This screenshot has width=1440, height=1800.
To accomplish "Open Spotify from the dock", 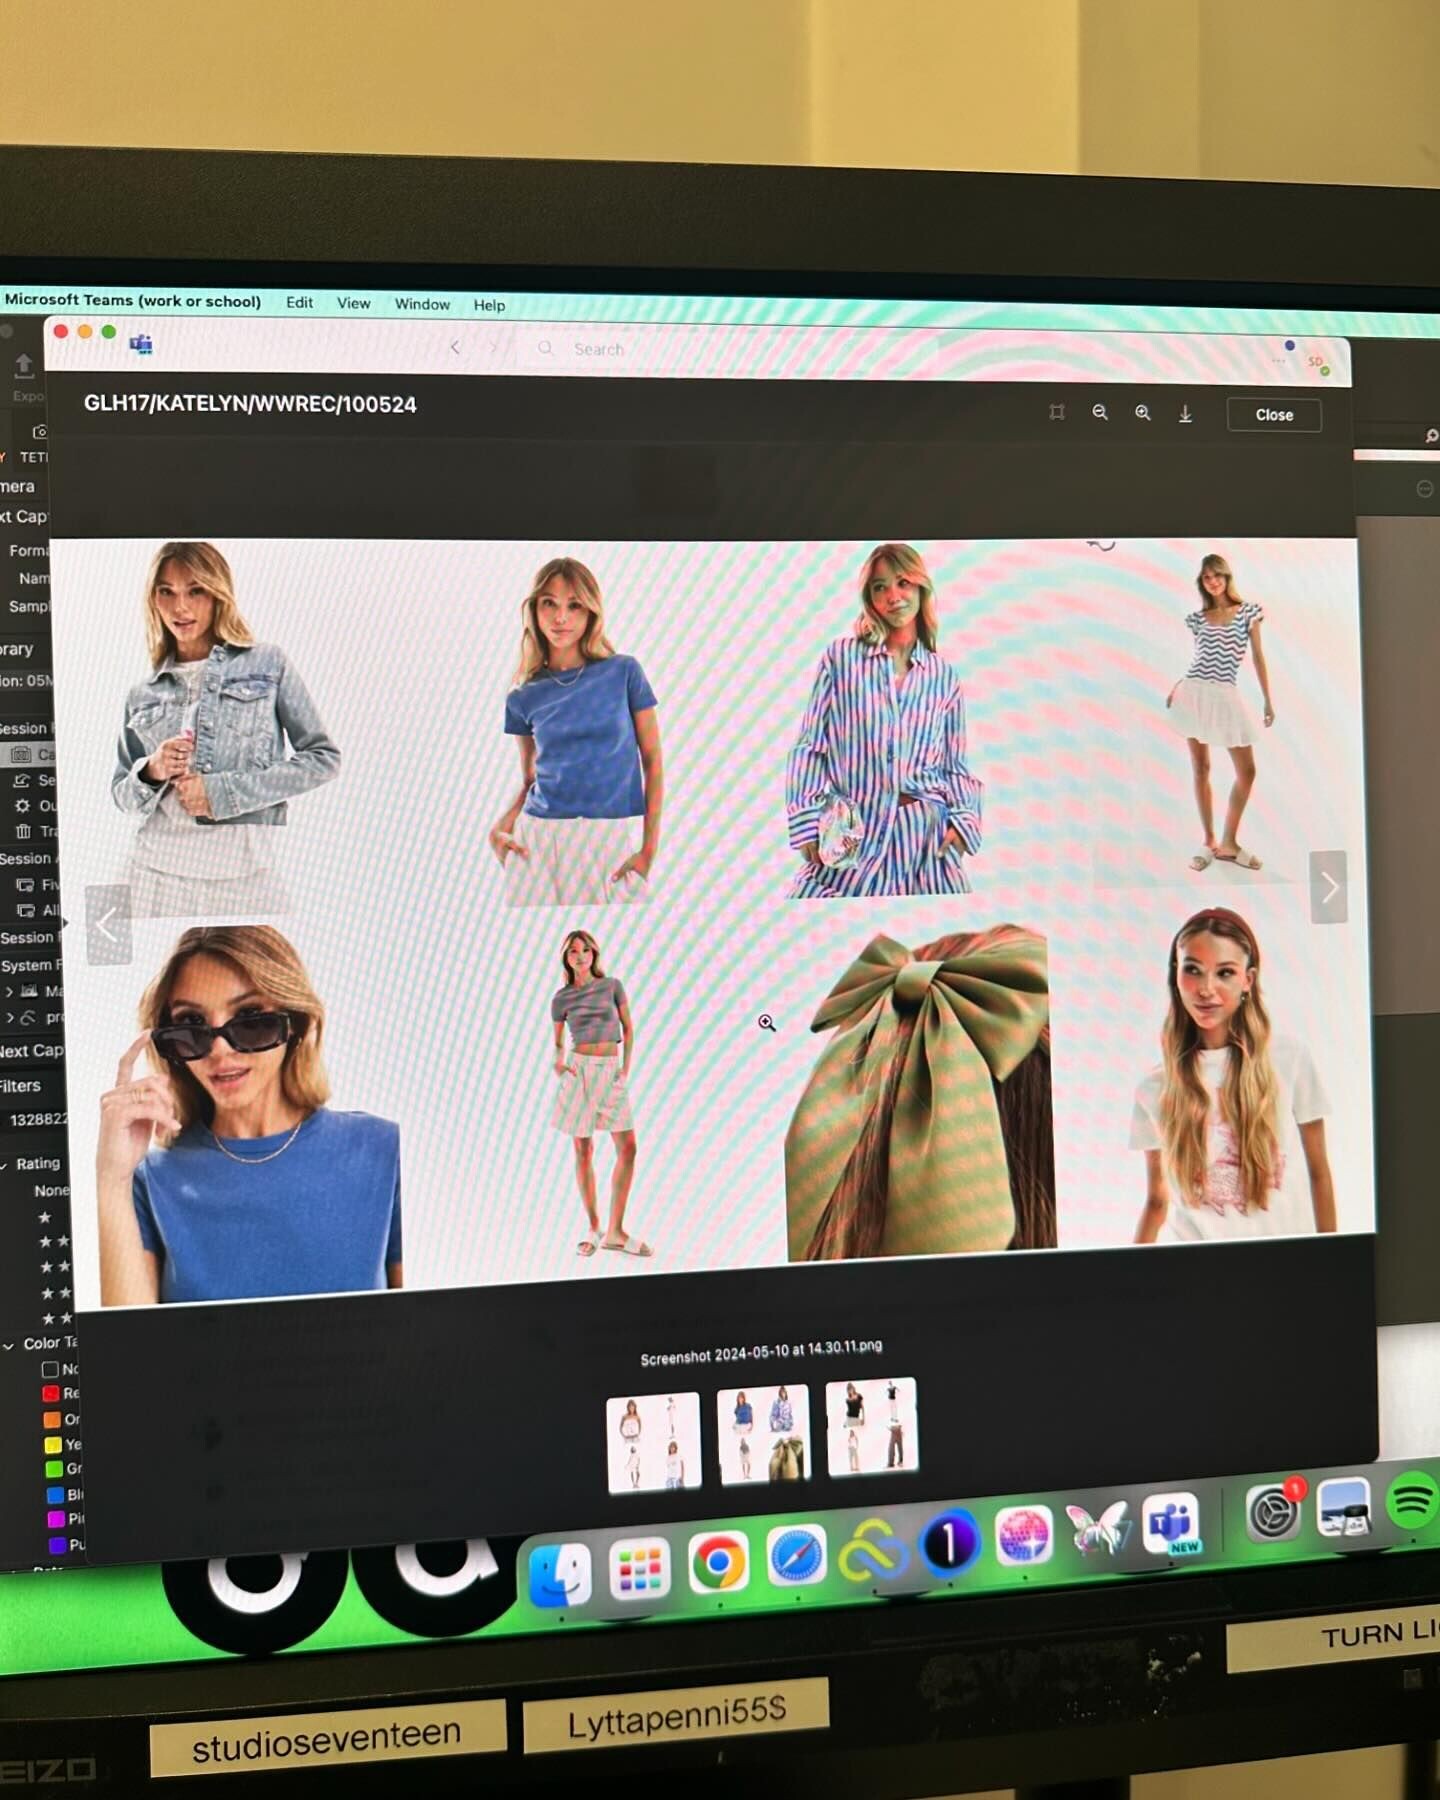I will [x=1414, y=1500].
